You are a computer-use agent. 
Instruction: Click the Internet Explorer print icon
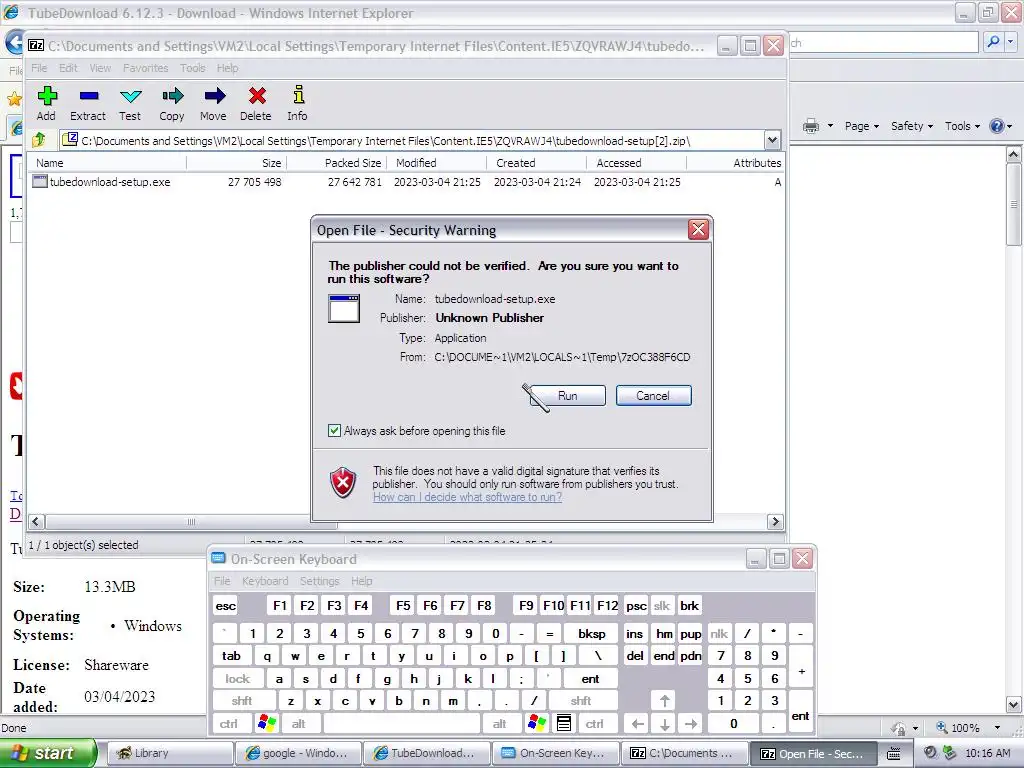click(x=810, y=125)
